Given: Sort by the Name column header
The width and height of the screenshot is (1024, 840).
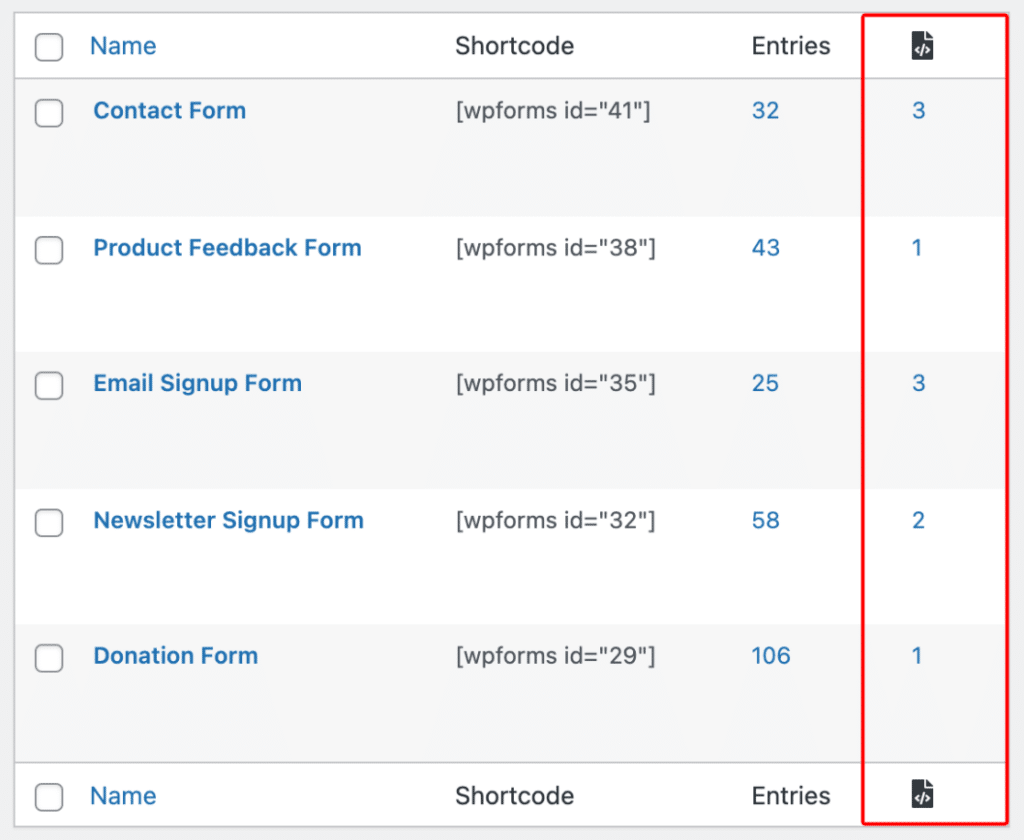Looking at the screenshot, I should click(x=122, y=46).
